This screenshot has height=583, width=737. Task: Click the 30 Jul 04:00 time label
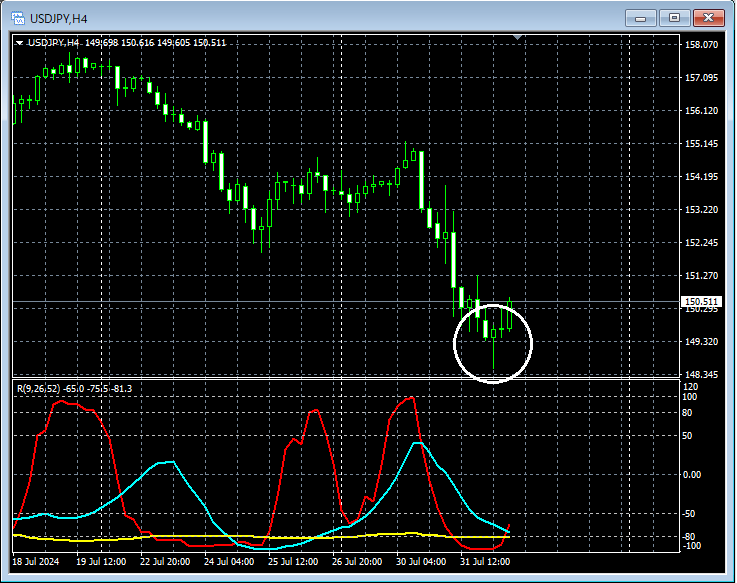(421, 562)
